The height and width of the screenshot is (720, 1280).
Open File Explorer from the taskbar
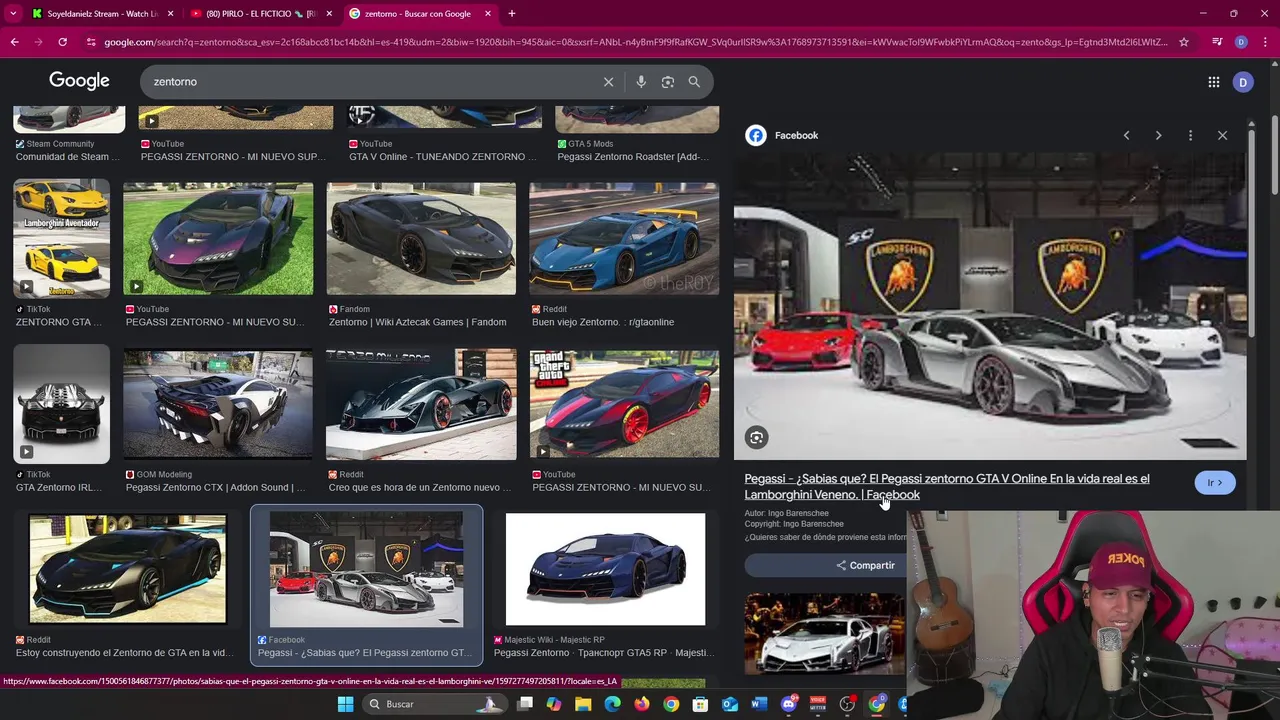(x=583, y=704)
